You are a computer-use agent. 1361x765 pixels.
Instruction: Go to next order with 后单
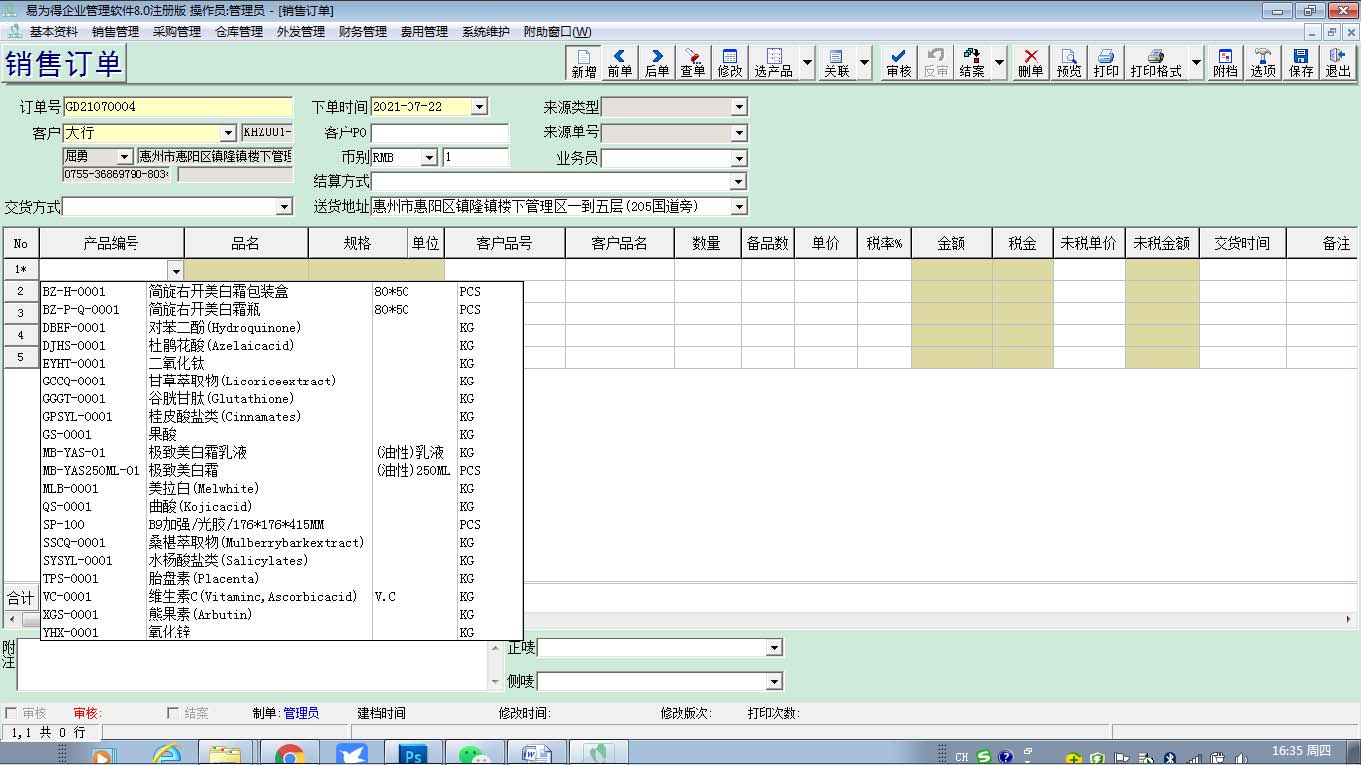(657, 63)
